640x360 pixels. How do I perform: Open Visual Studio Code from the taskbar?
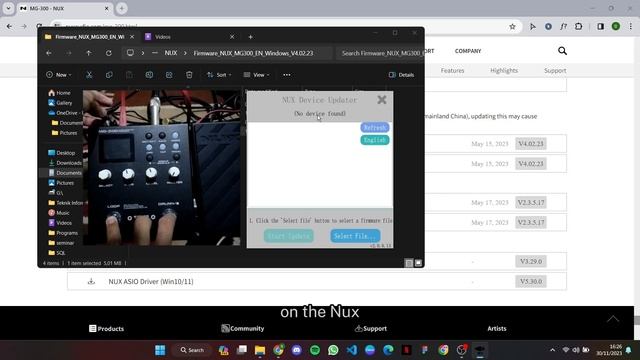[351, 350]
